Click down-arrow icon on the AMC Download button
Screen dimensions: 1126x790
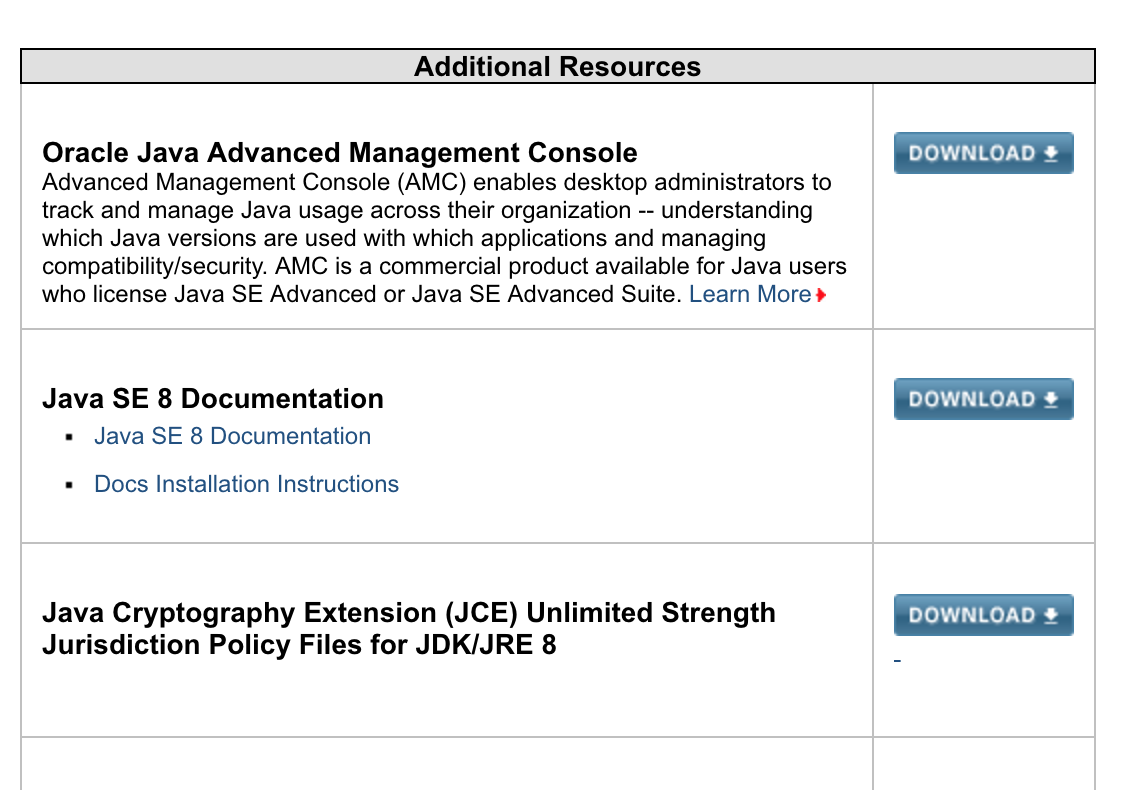pyautogui.click(x=1050, y=153)
